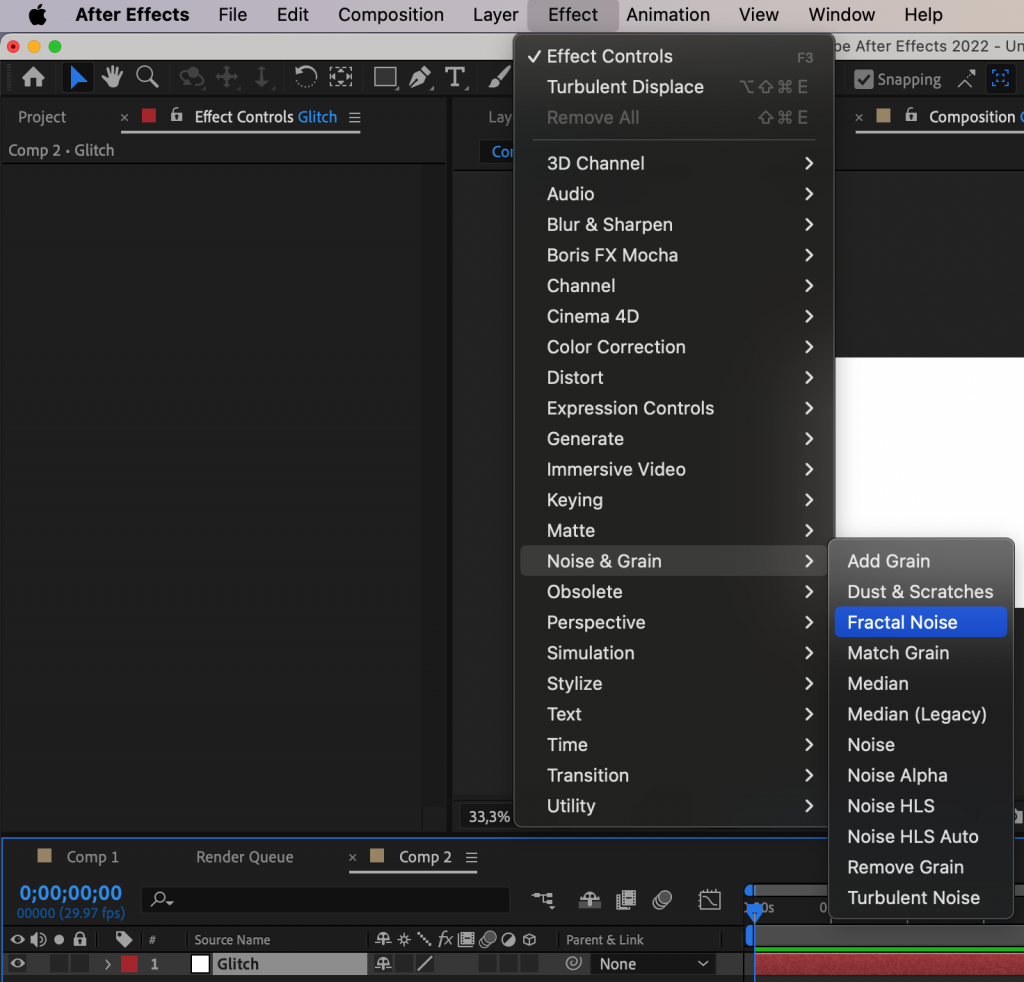The image size is (1024, 982).
Task: Select the Pen tool
Action: tap(419, 76)
